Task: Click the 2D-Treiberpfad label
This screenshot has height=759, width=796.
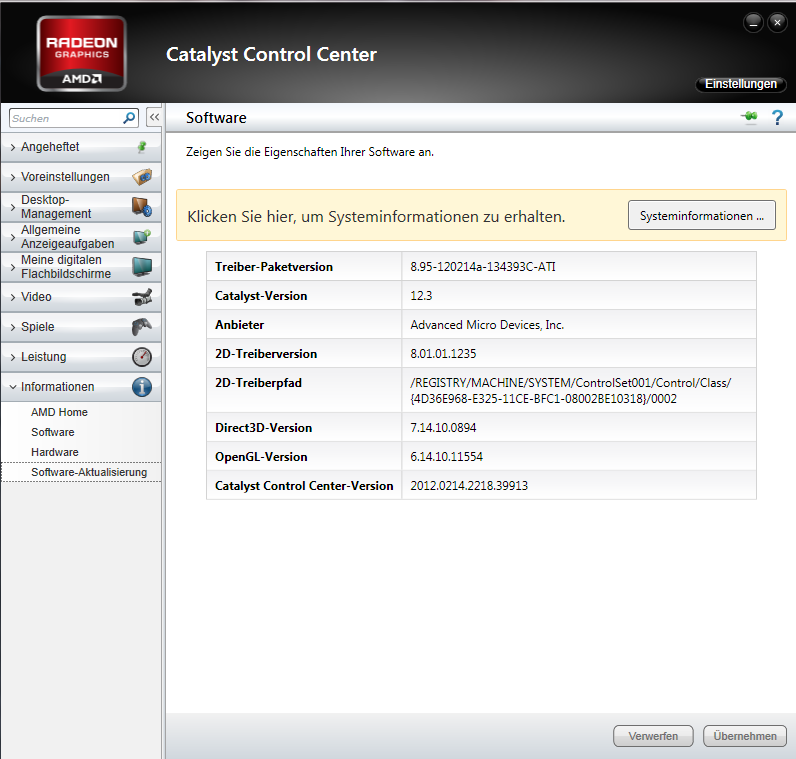Action: point(258,382)
